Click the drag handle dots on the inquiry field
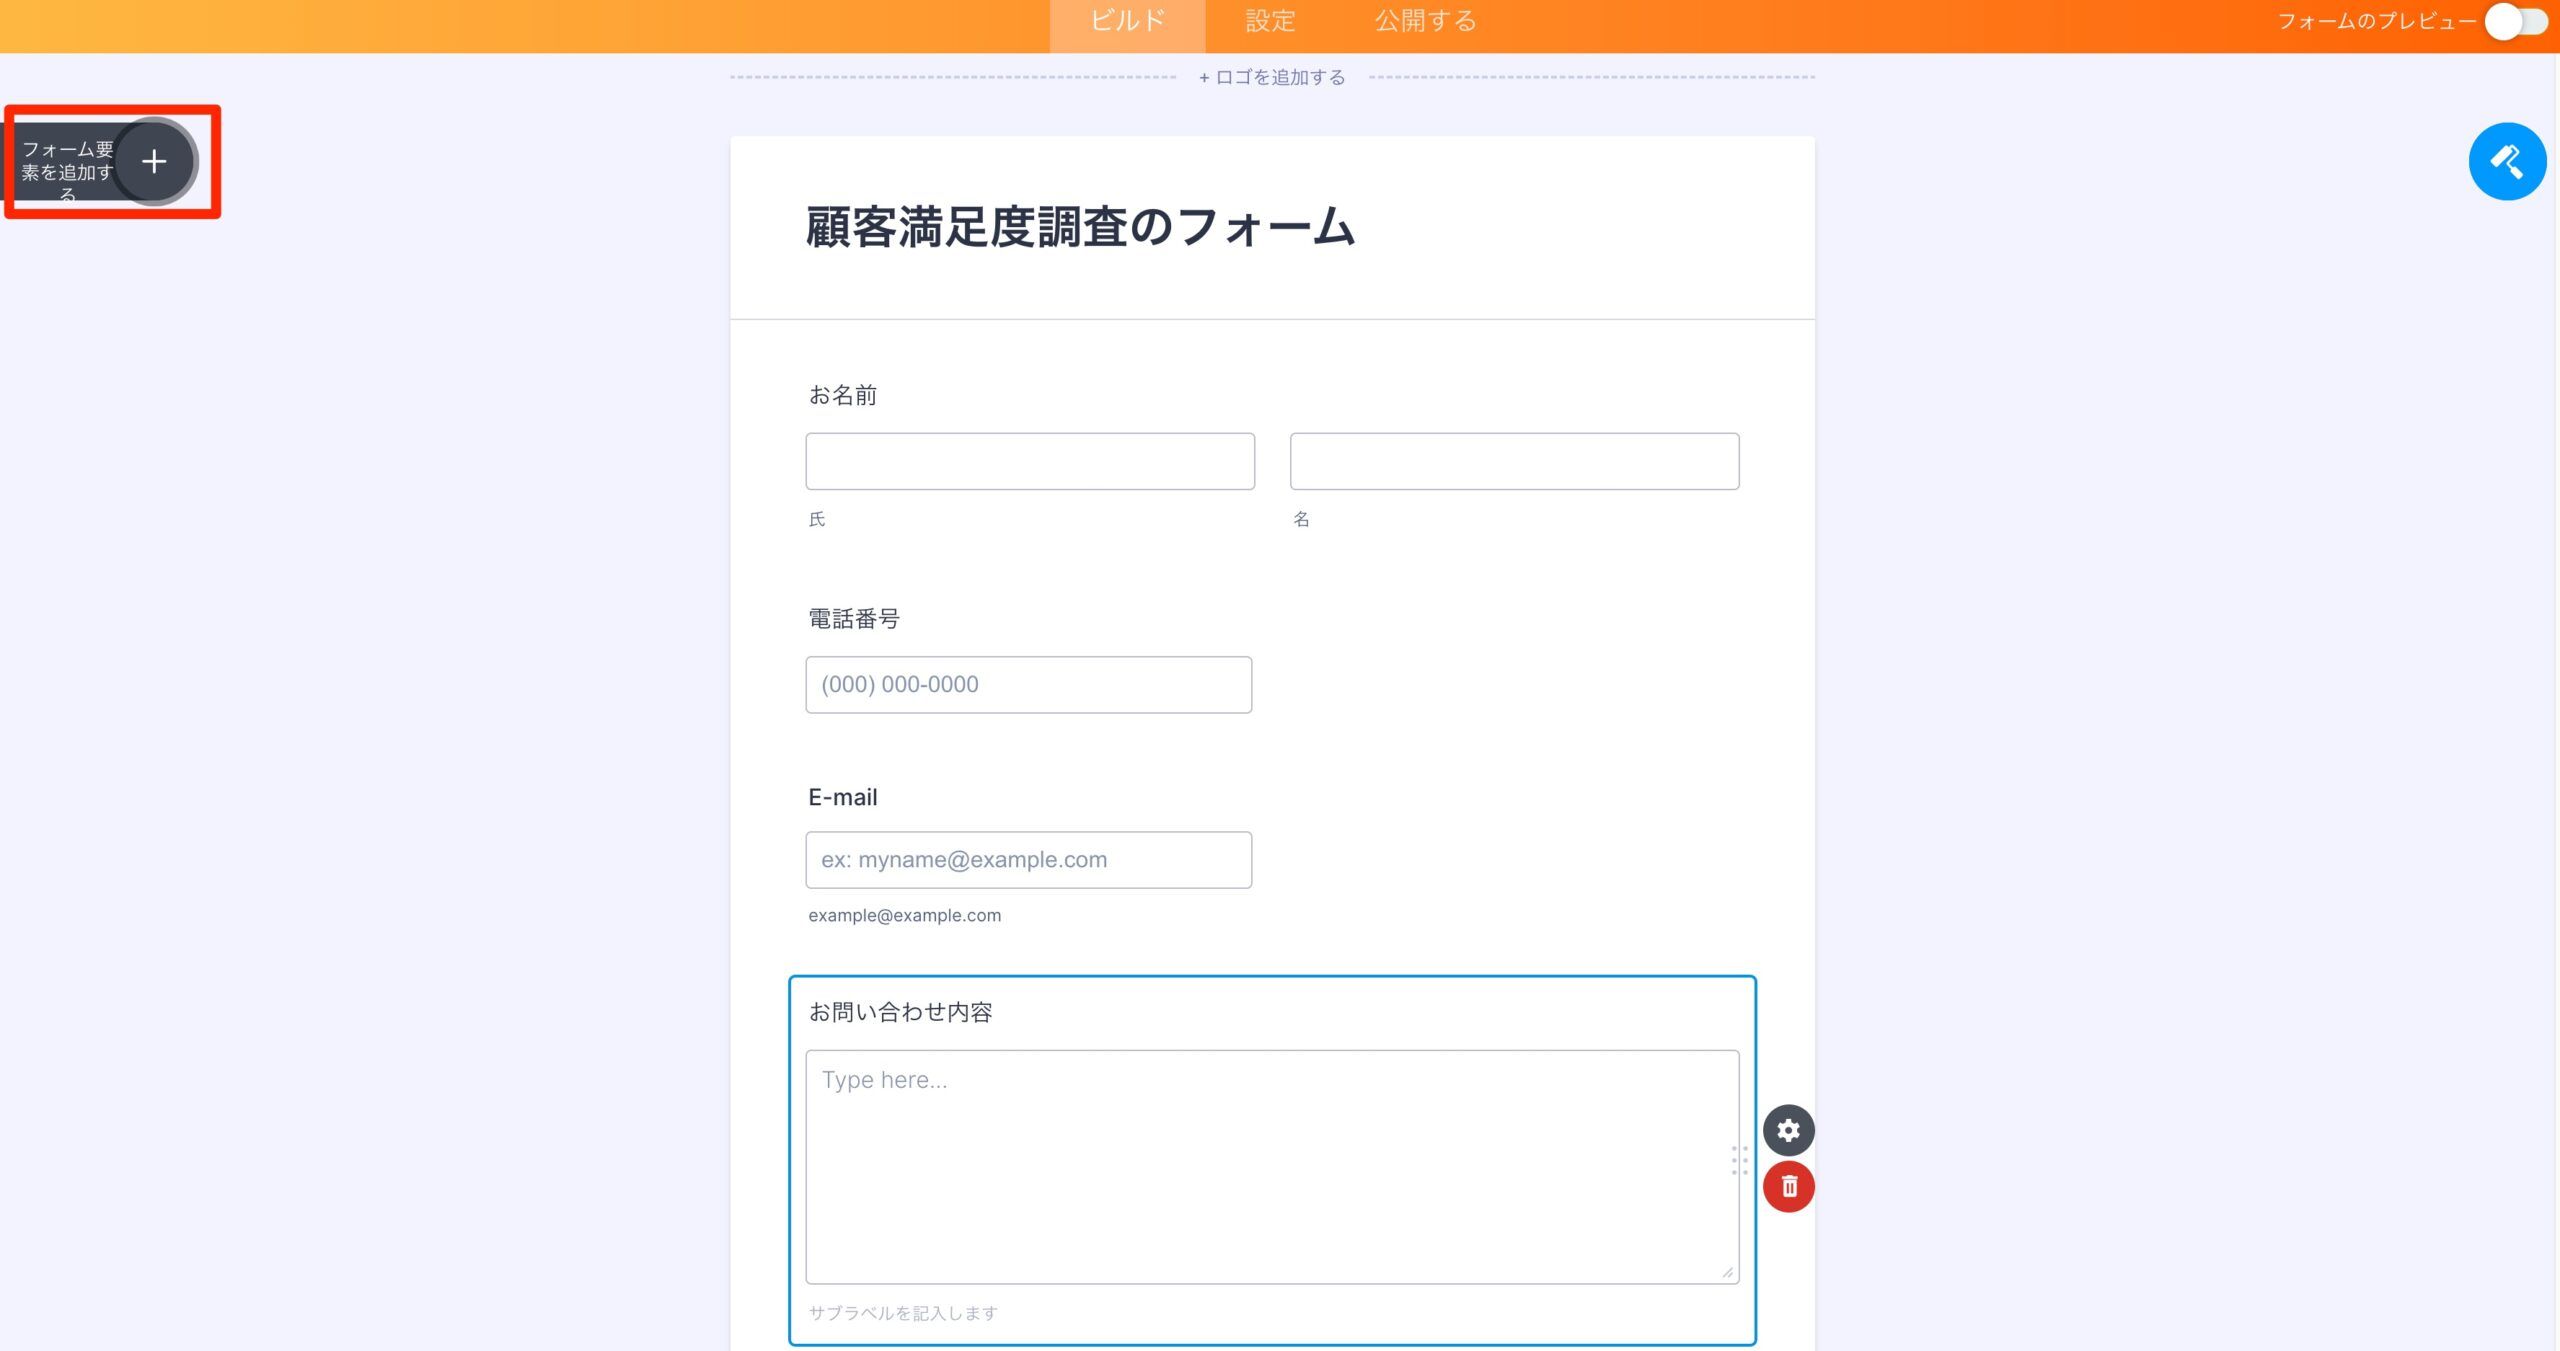 tap(1739, 1160)
